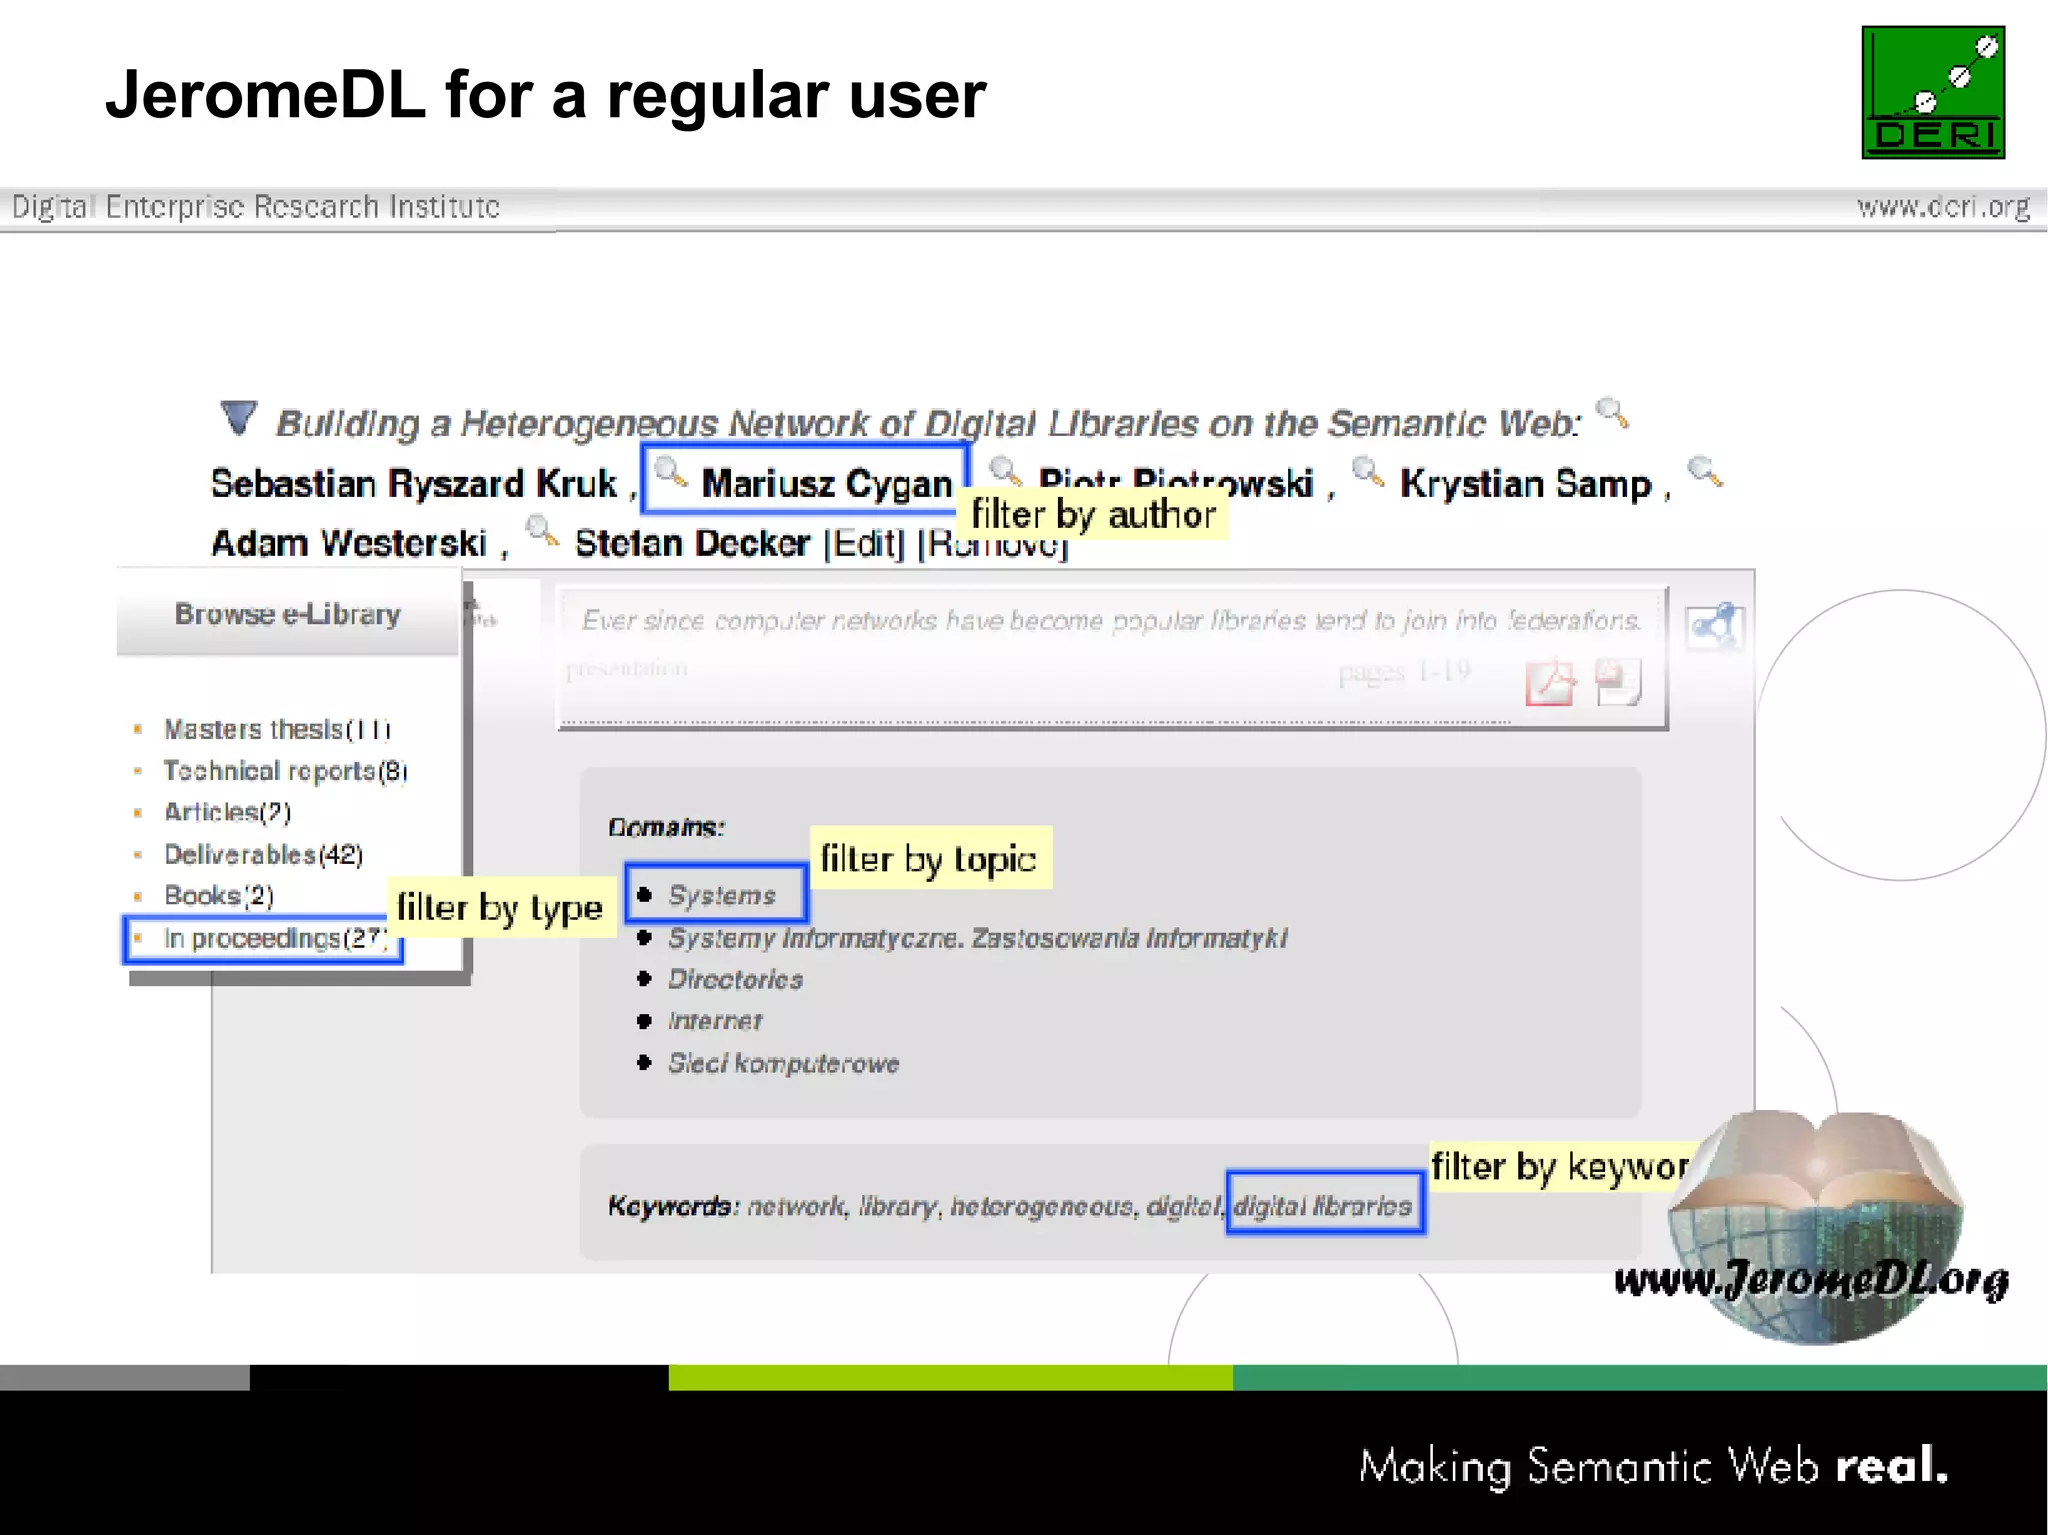Select Technical reports category
This screenshot has width=2048, height=1535.
[285, 771]
